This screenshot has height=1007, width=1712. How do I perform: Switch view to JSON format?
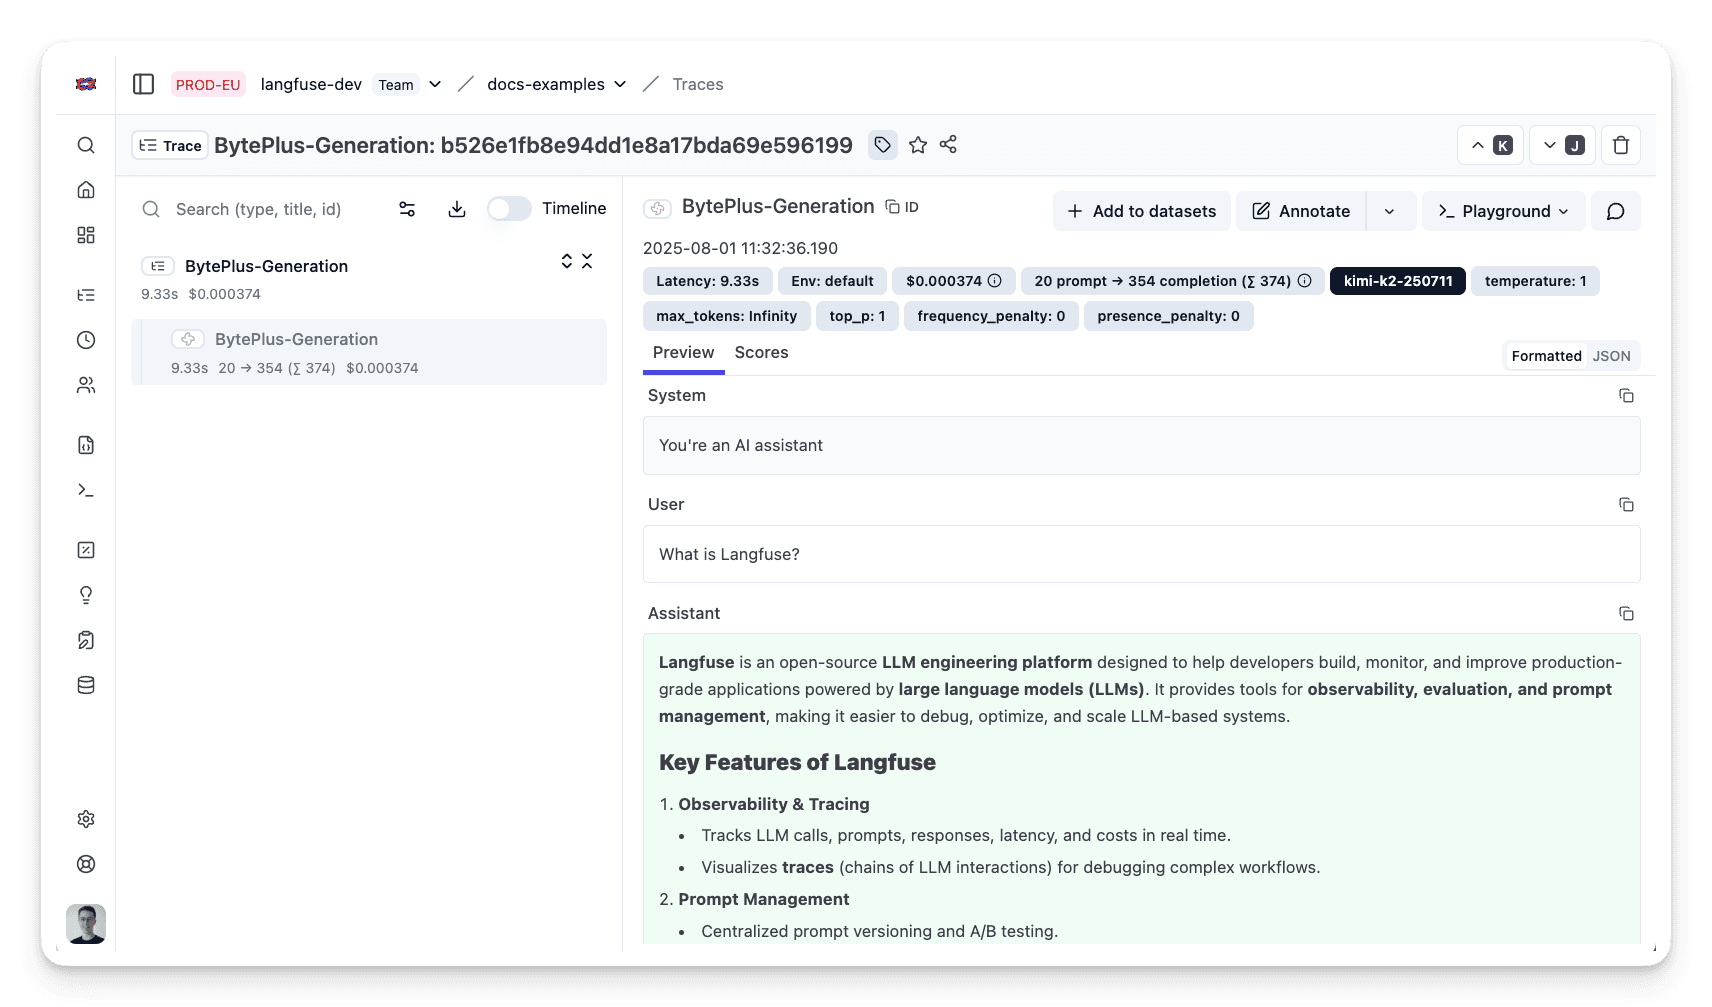(x=1611, y=356)
